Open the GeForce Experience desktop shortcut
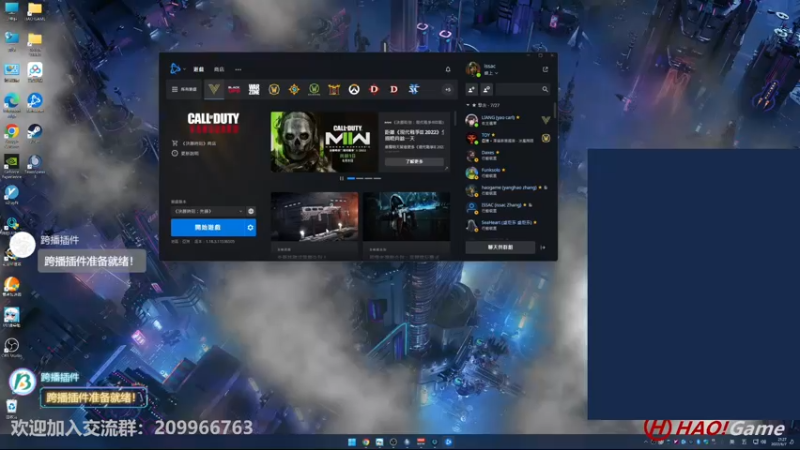This screenshot has width=800, height=450. point(12,166)
